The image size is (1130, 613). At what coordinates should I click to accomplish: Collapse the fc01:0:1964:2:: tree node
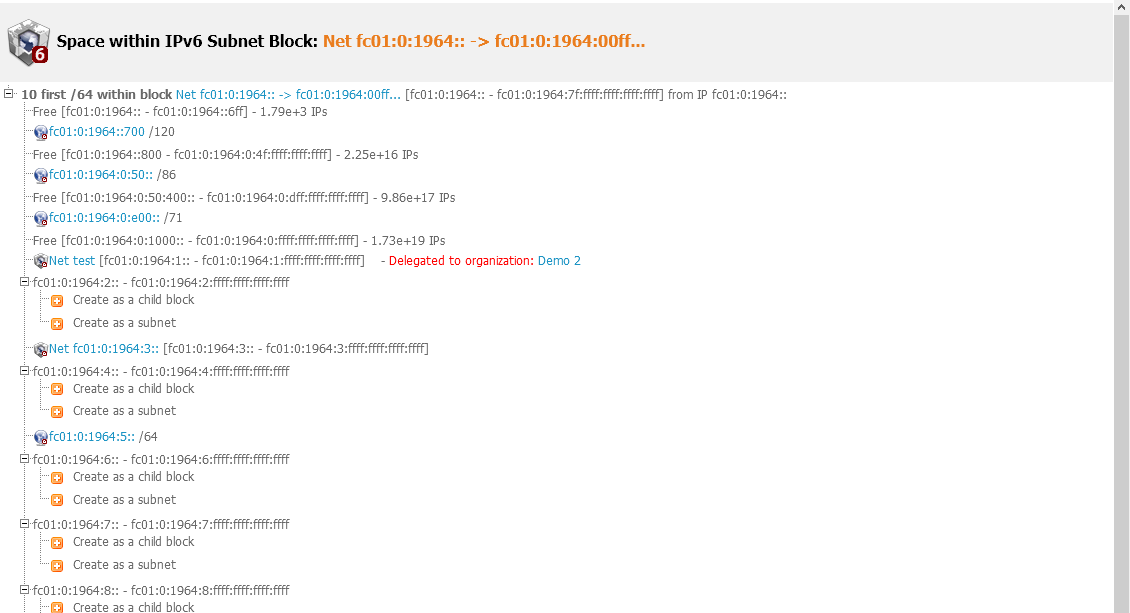[25, 283]
